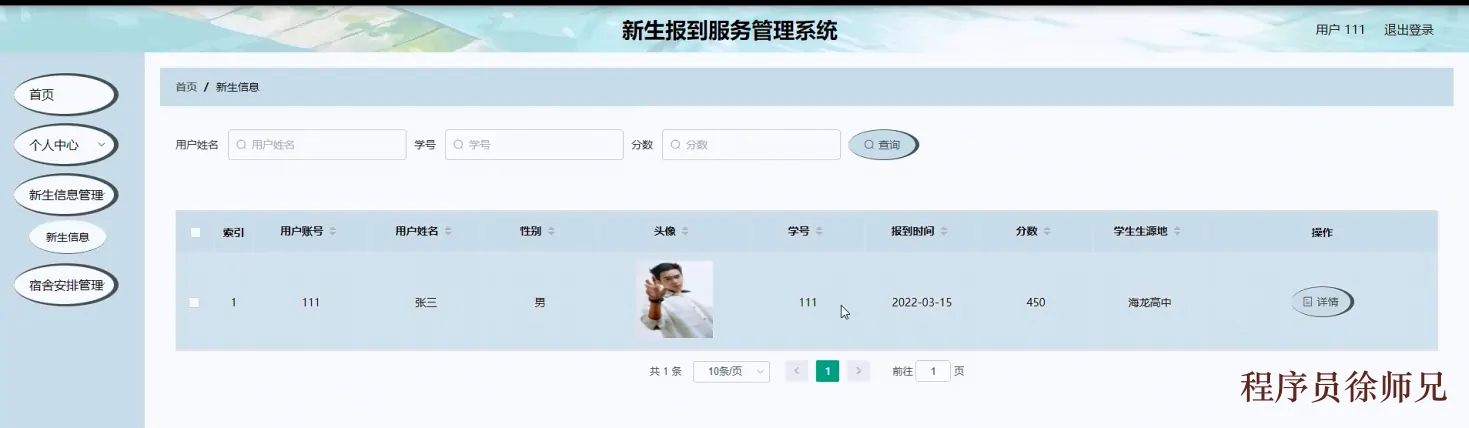Click the 张三 name cell
Screen dimensions: 1469x428
pyautogui.click(x=426, y=302)
